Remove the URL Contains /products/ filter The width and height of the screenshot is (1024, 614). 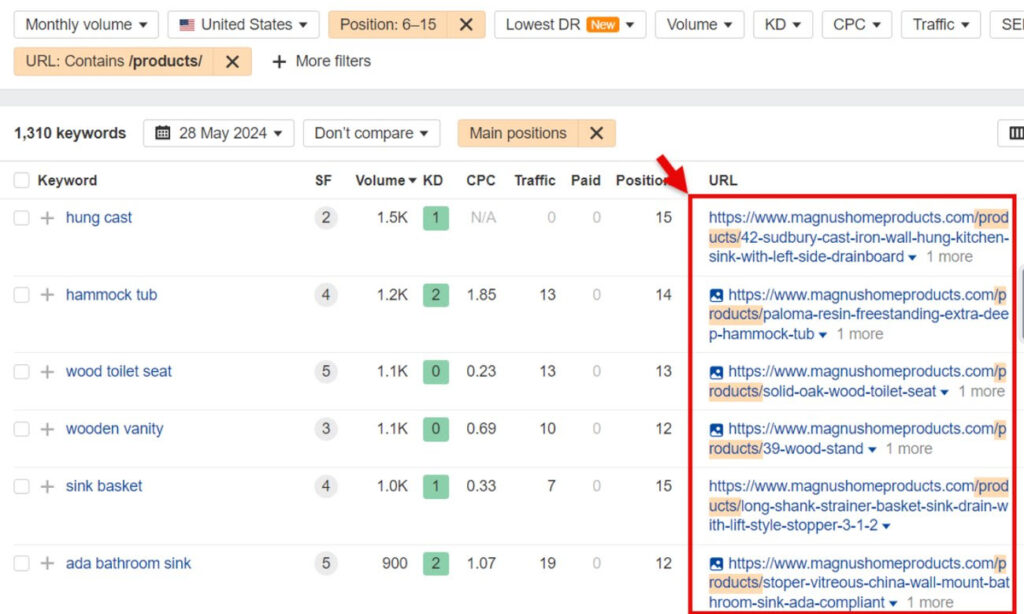click(x=232, y=61)
